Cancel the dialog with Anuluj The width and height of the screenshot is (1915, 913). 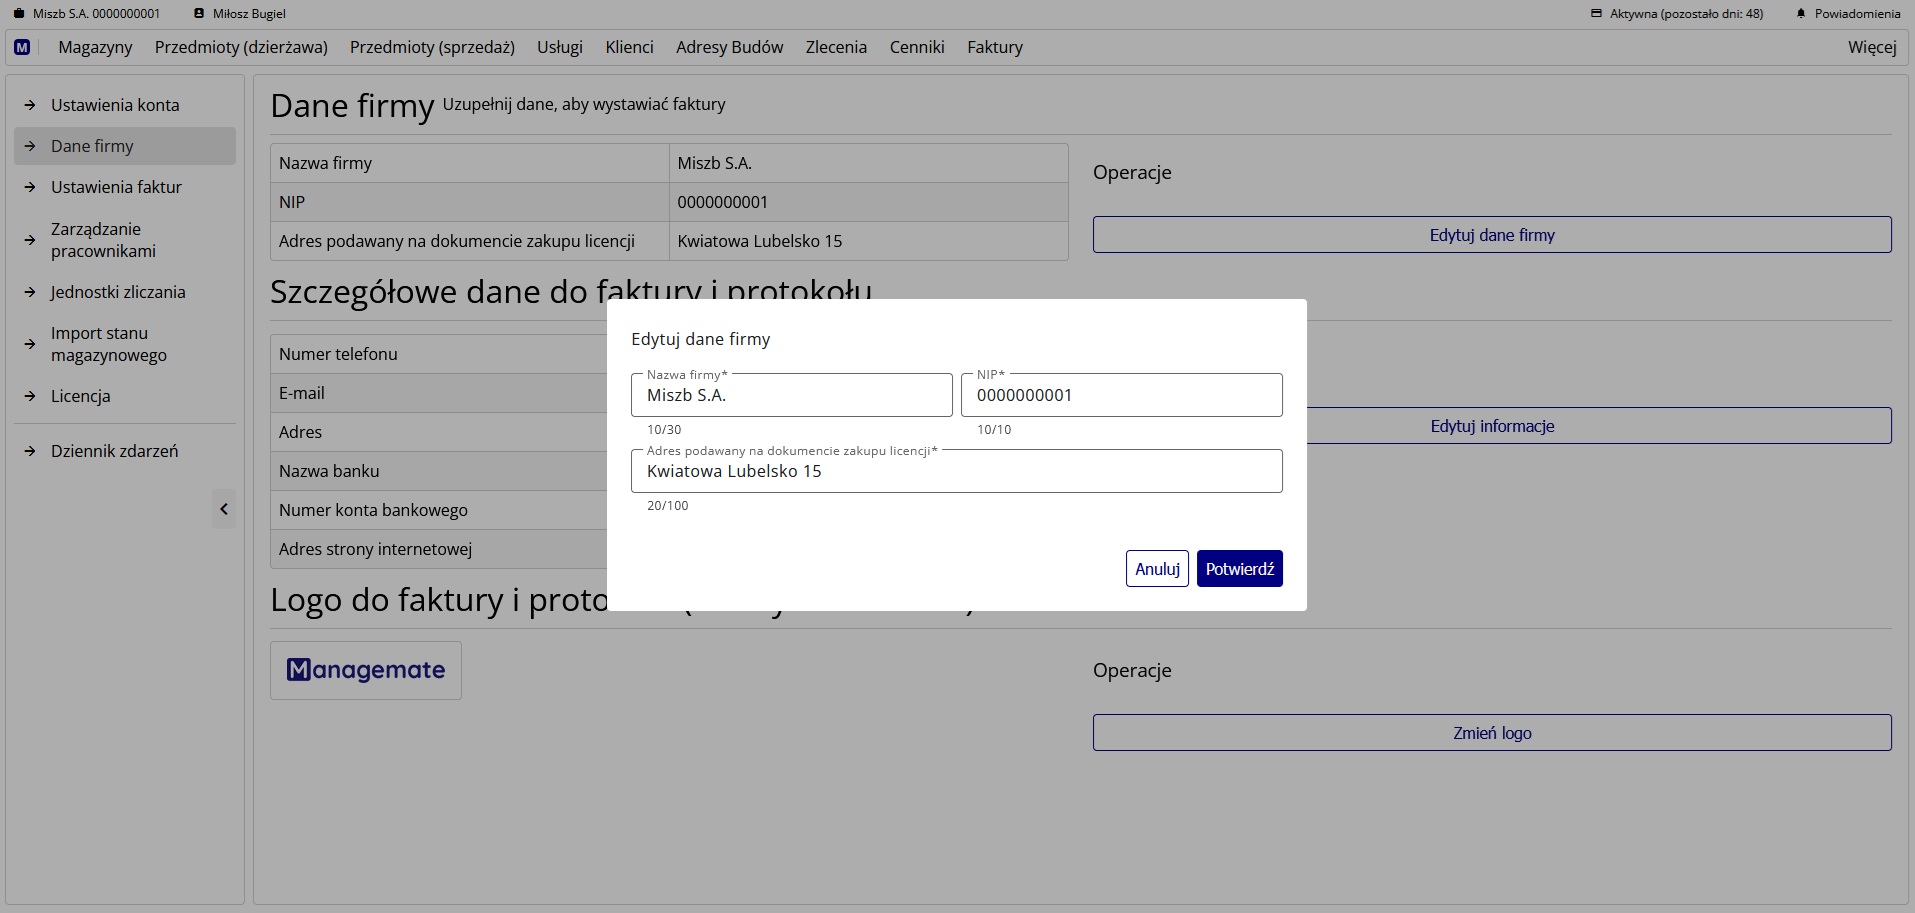1157,569
